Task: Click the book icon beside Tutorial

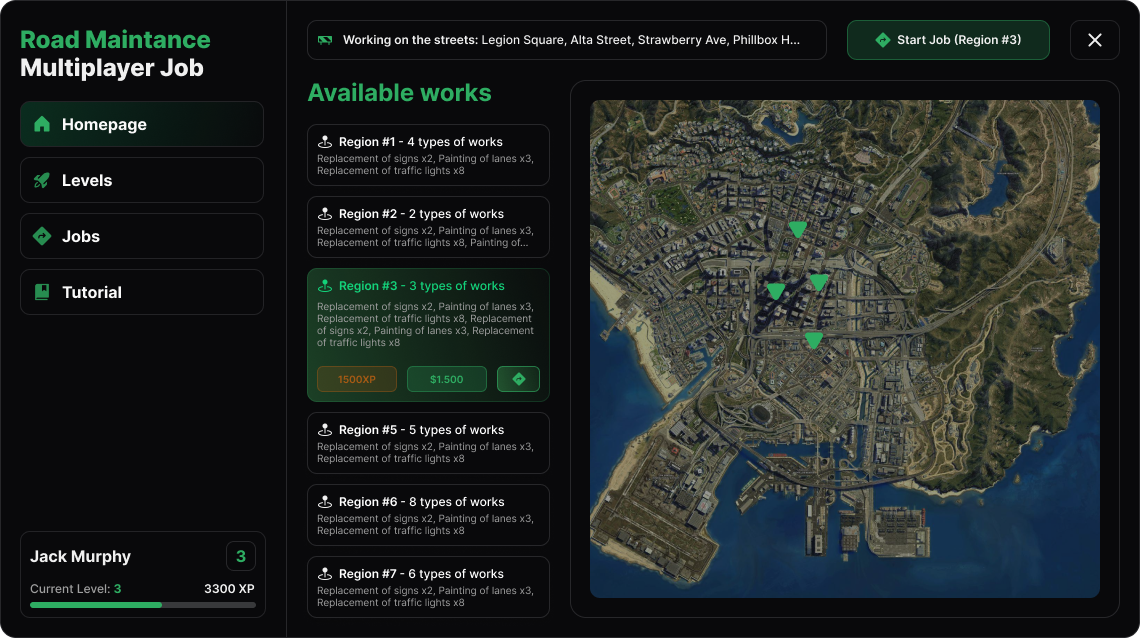Action: tap(42, 292)
